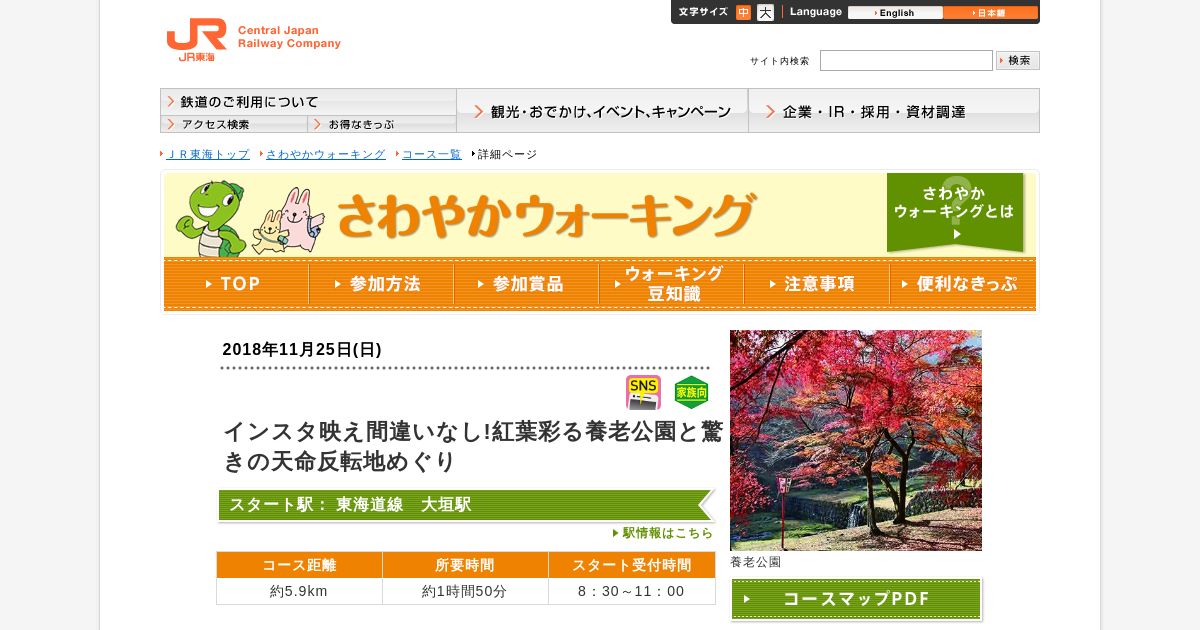This screenshot has height=630, width=1200.
Task: Open the コースマップPDF button
Action: point(856,599)
